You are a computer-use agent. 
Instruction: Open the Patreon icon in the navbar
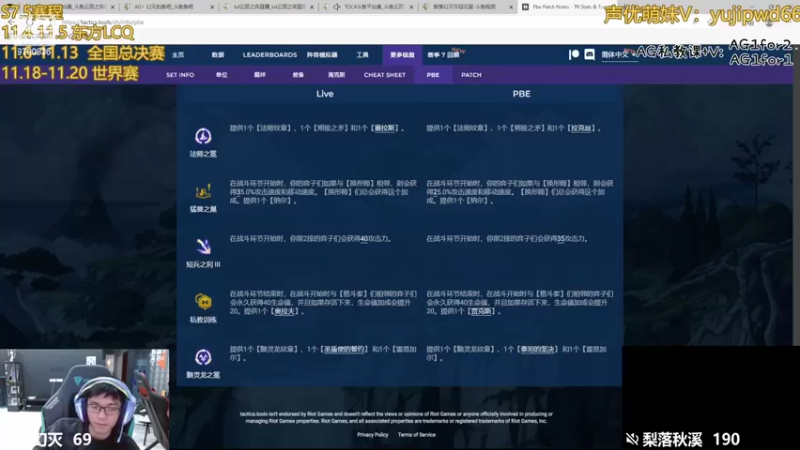(574, 54)
